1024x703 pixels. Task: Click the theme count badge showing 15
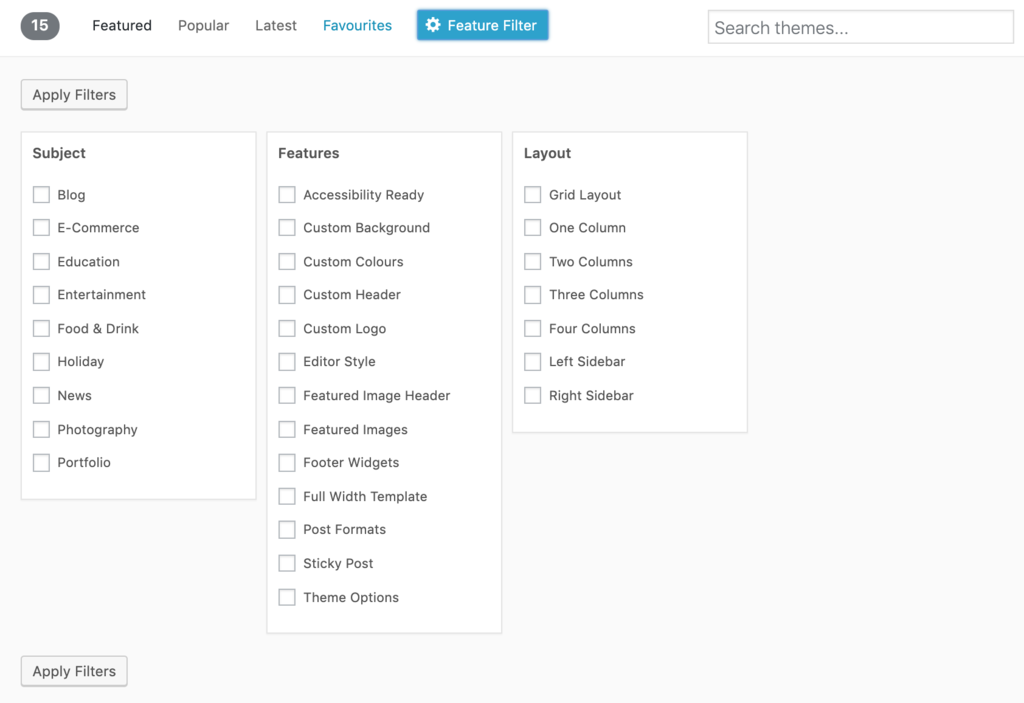point(39,25)
